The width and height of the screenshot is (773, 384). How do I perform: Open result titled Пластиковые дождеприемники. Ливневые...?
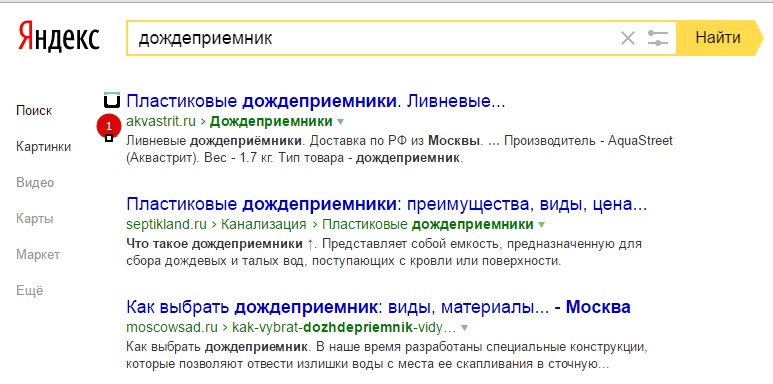click(316, 102)
